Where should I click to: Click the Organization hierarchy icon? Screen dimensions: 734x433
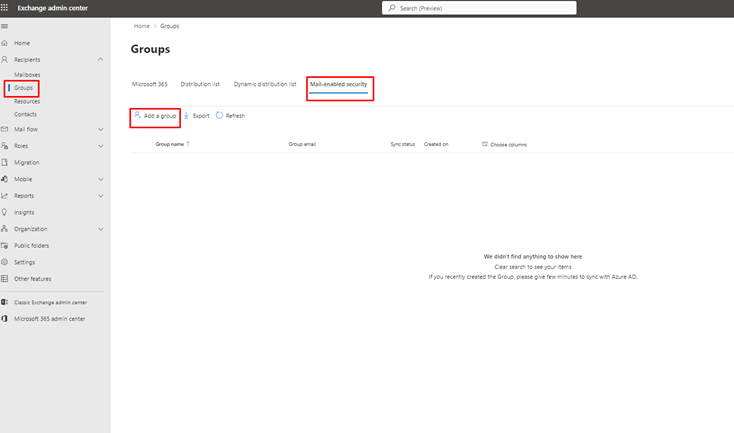5,229
